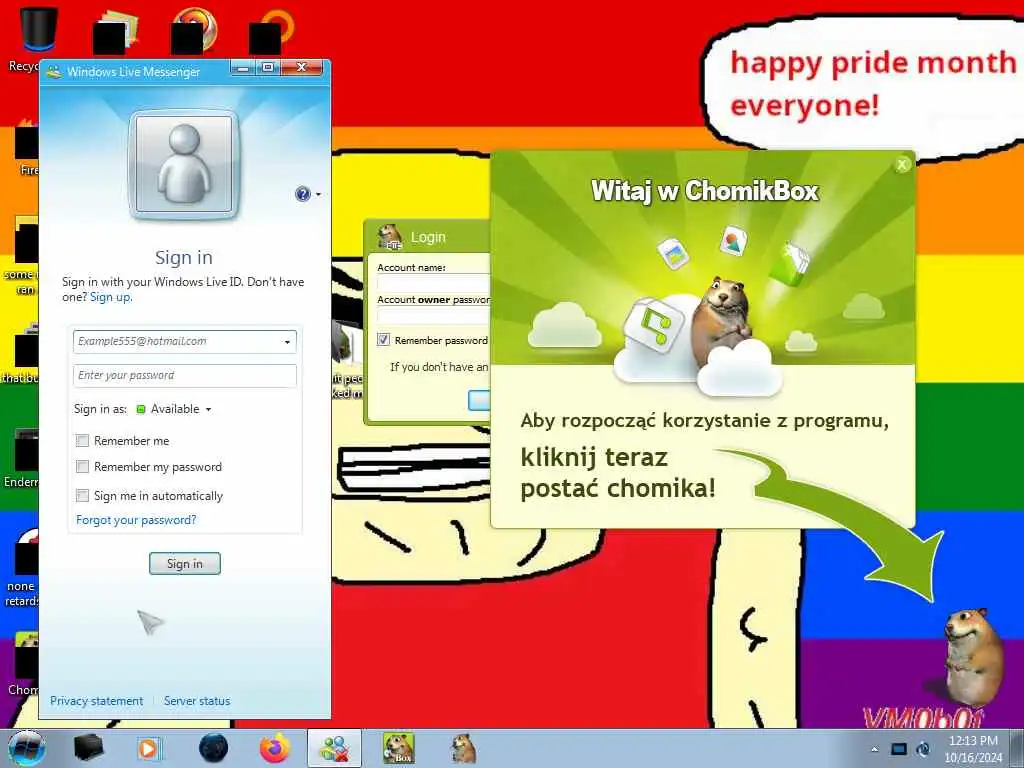Click the Sign in button
The height and width of the screenshot is (768, 1024).
coord(185,564)
